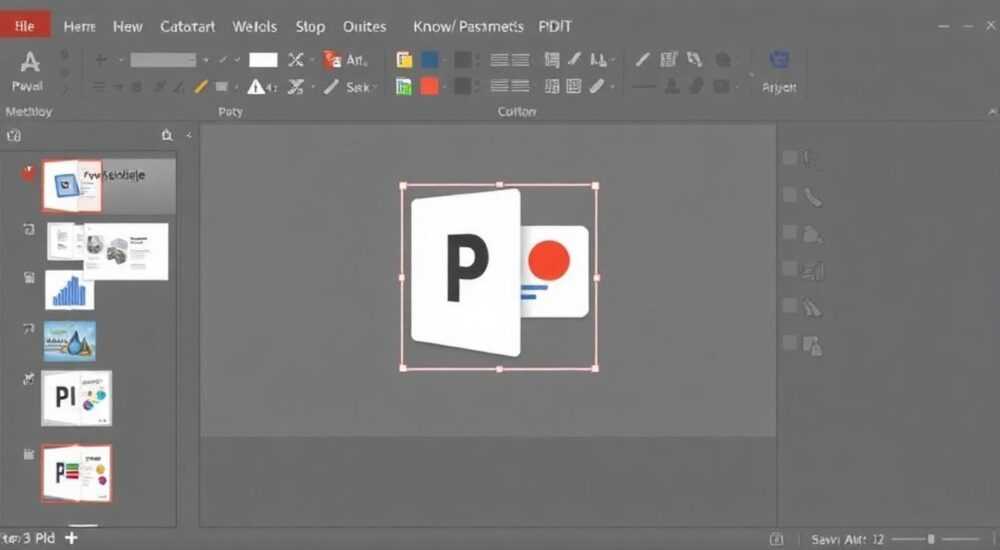The width and height of the screenshot is (1000, 550).
Task: Collapse the ribbon with the right-edge chevron
Action: click(992, 112)
